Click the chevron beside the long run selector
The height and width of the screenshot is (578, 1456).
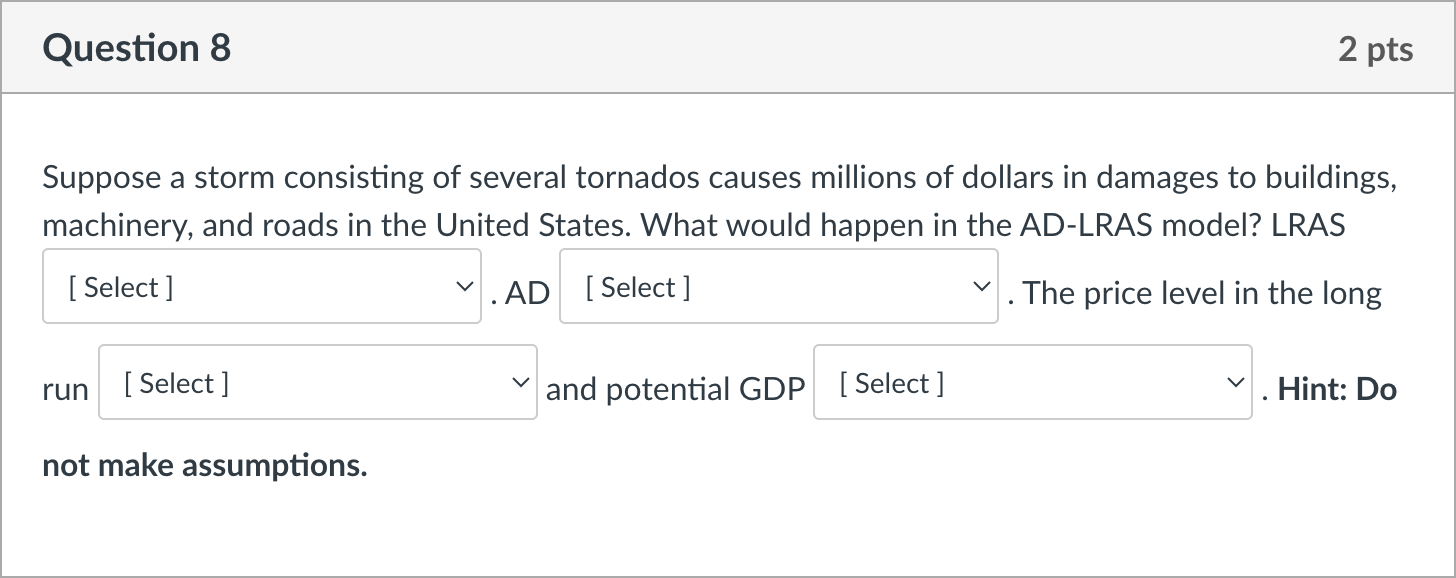click(520, 382)
